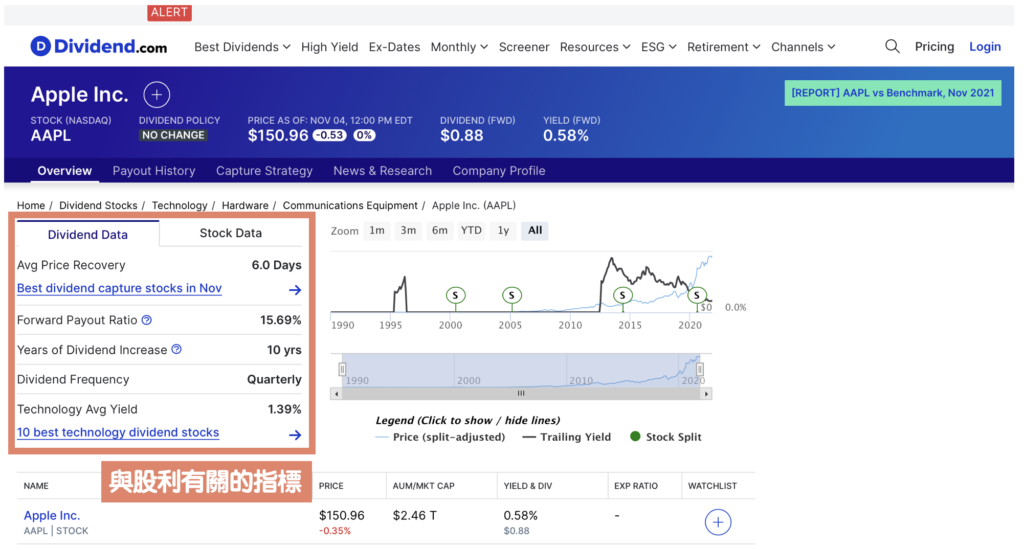1024x550 pixels.
Task: Toggle Stock Split markers in legend
Action: (665, 437)
